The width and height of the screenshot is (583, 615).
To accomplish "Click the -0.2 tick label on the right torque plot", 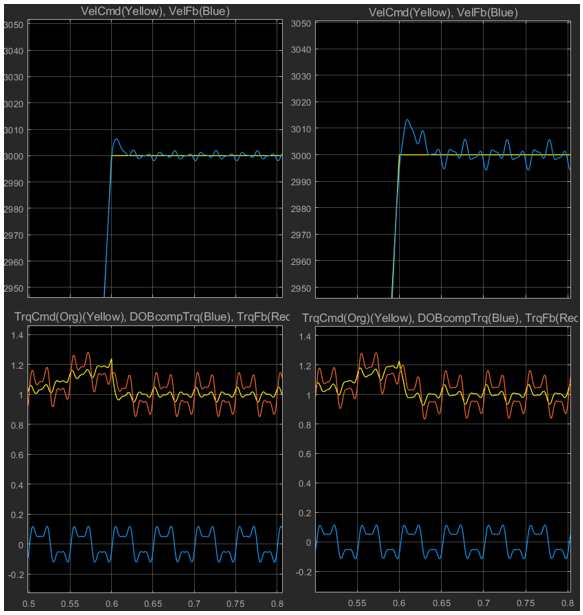I will [303, 572].
